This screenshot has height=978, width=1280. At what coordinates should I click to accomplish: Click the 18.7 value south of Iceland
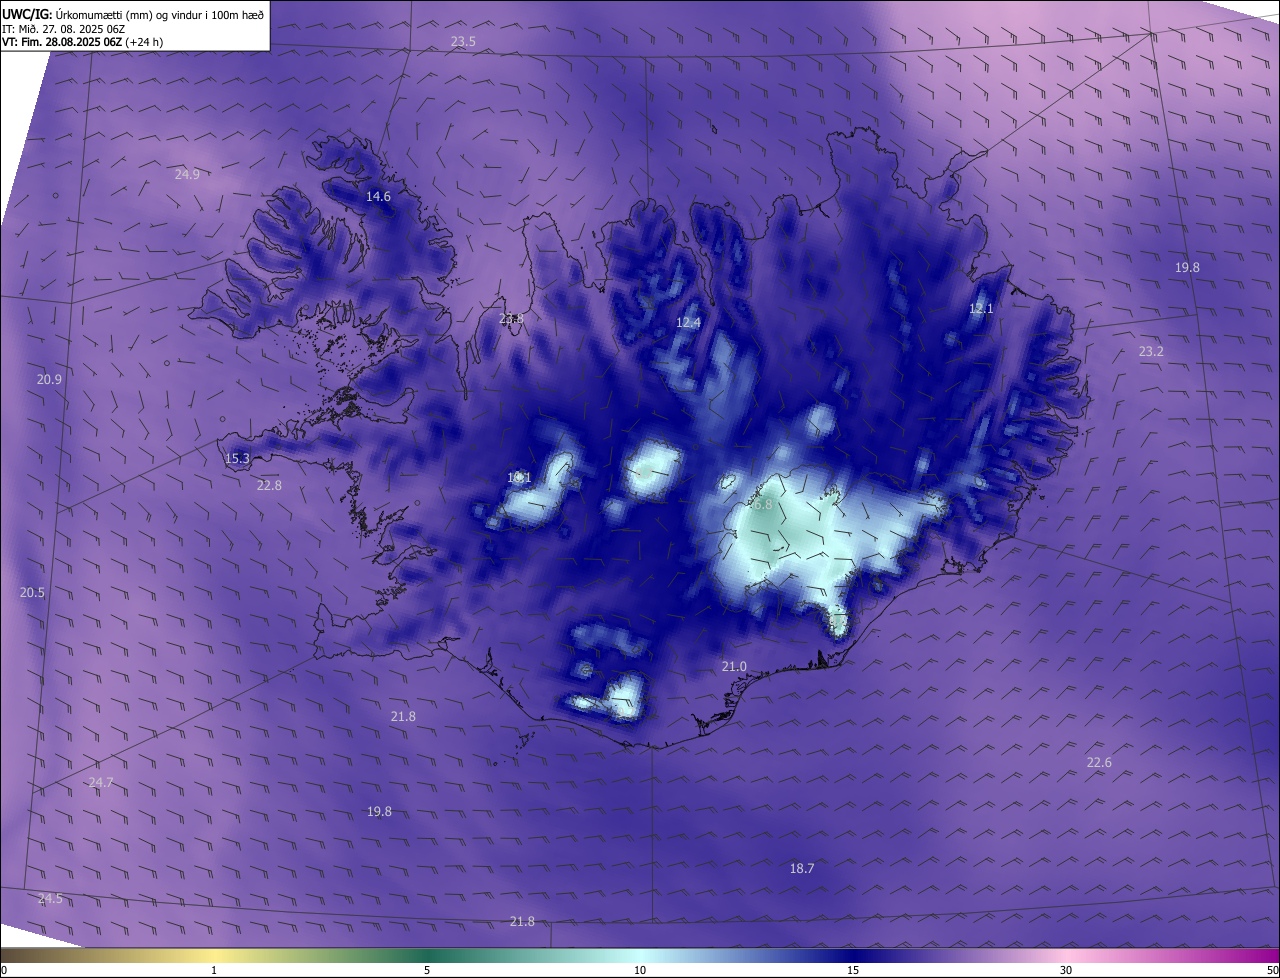coord(802,868)
